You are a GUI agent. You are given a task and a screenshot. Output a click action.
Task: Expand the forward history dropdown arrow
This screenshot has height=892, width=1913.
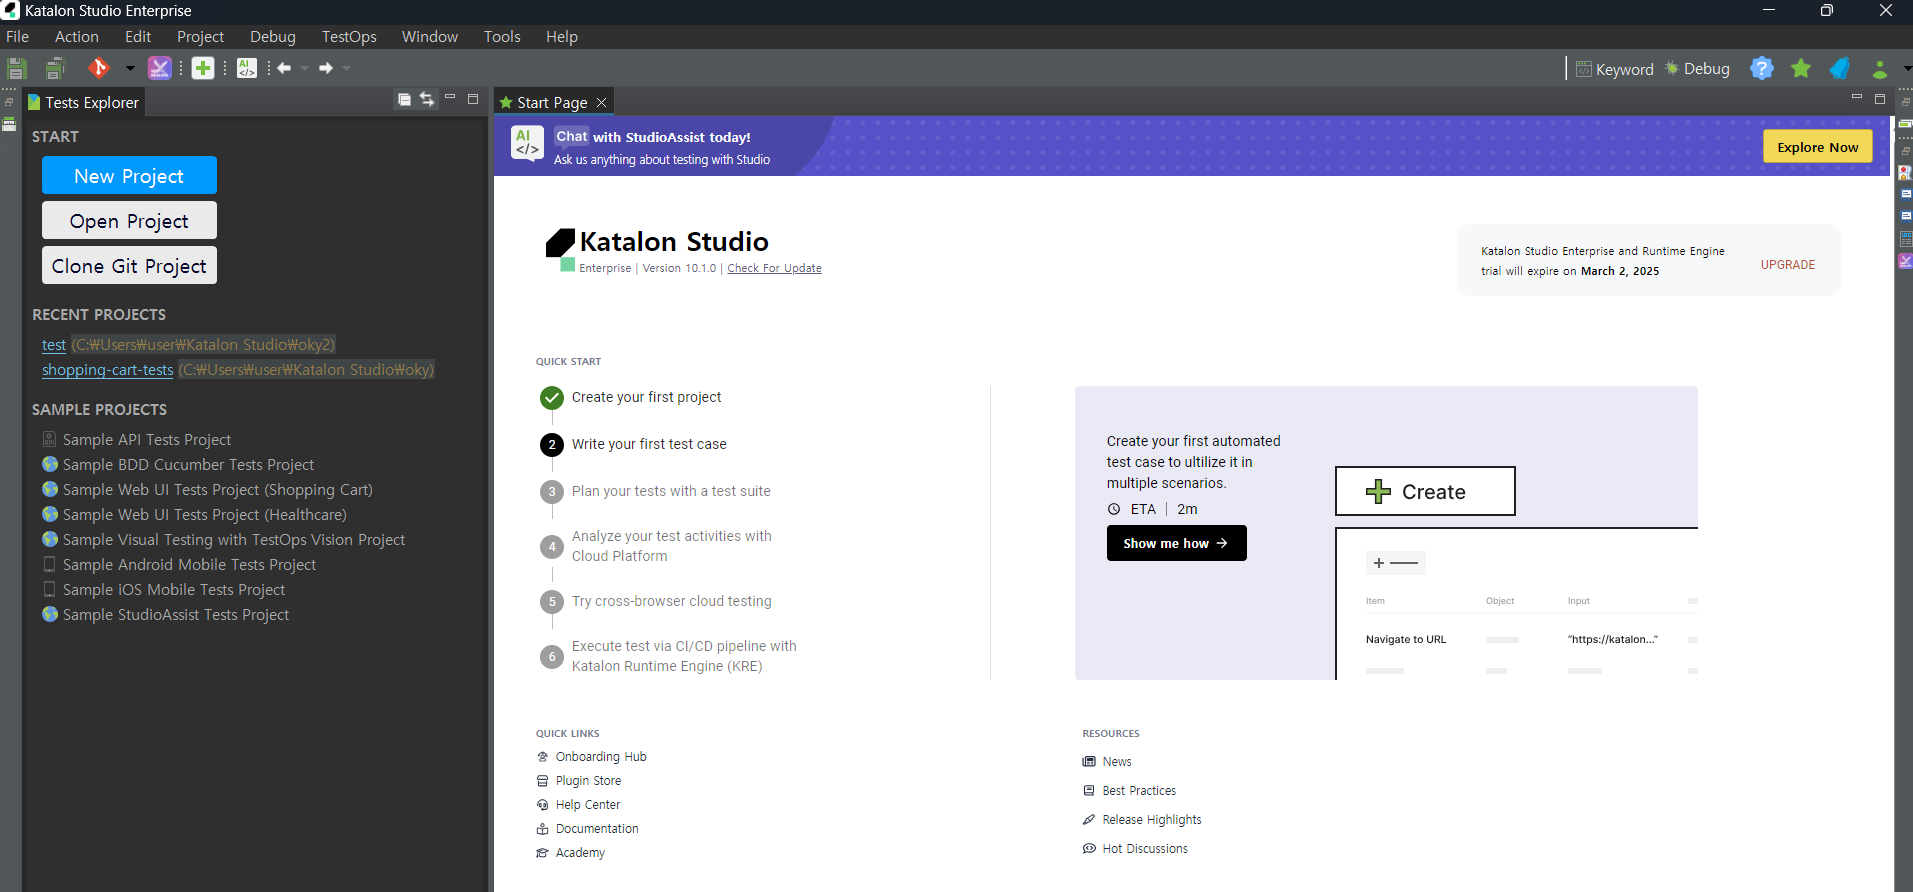click(347, 68)
